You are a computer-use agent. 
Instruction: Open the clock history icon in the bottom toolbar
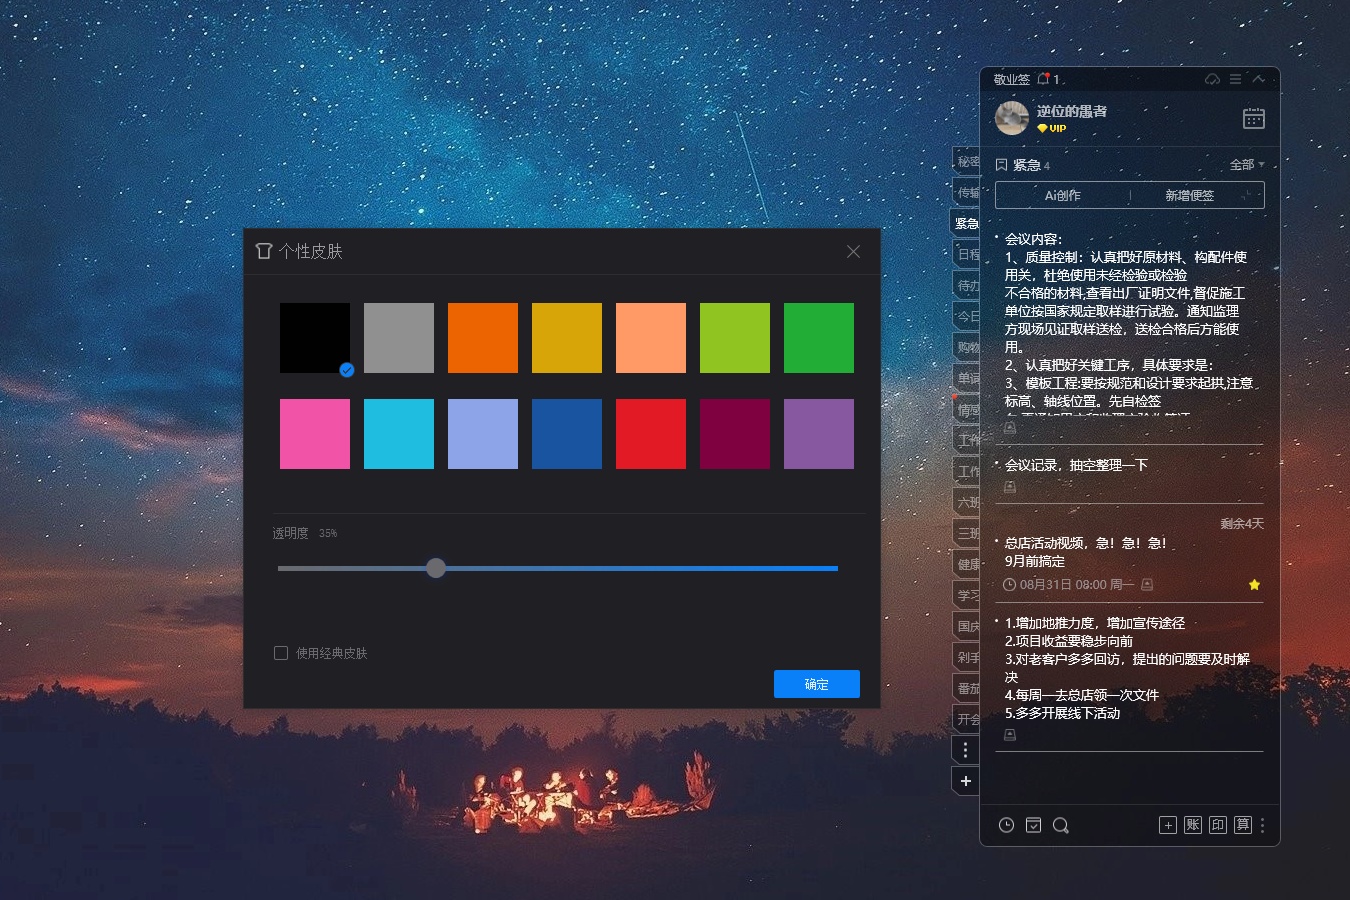click(1006, 825)
